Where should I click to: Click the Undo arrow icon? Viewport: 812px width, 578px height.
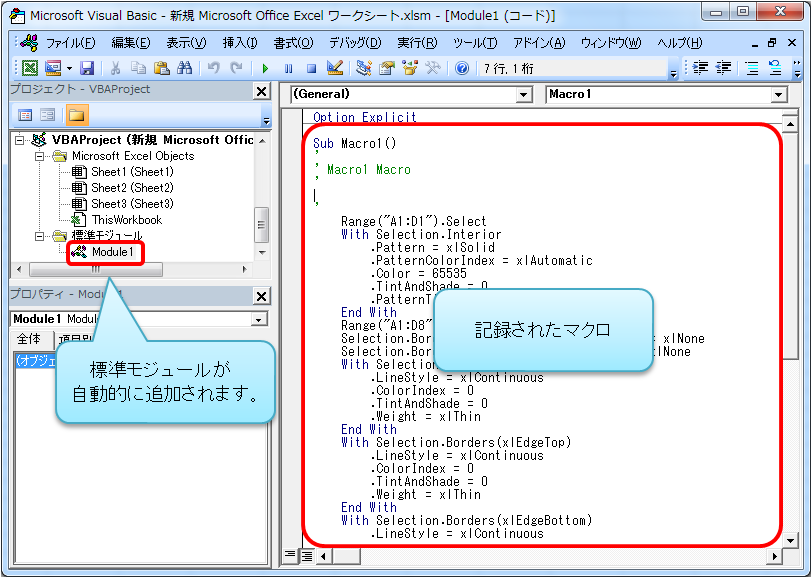(x=213, y=68)
